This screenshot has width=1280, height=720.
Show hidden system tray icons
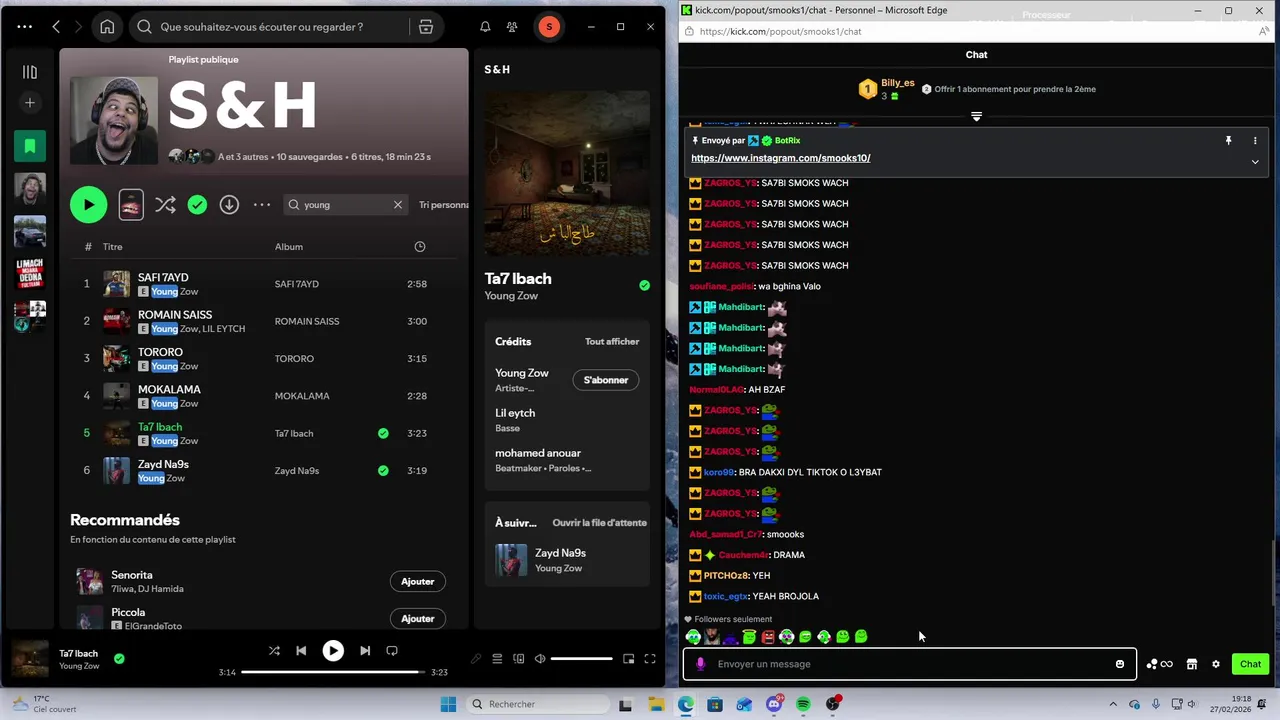(x=1113, y=704)
